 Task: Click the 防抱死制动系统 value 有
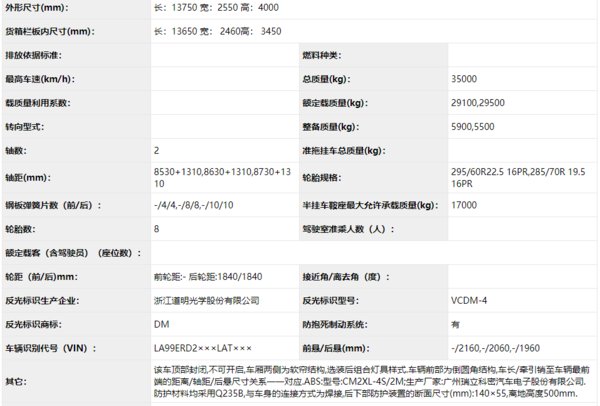[456, 324]
